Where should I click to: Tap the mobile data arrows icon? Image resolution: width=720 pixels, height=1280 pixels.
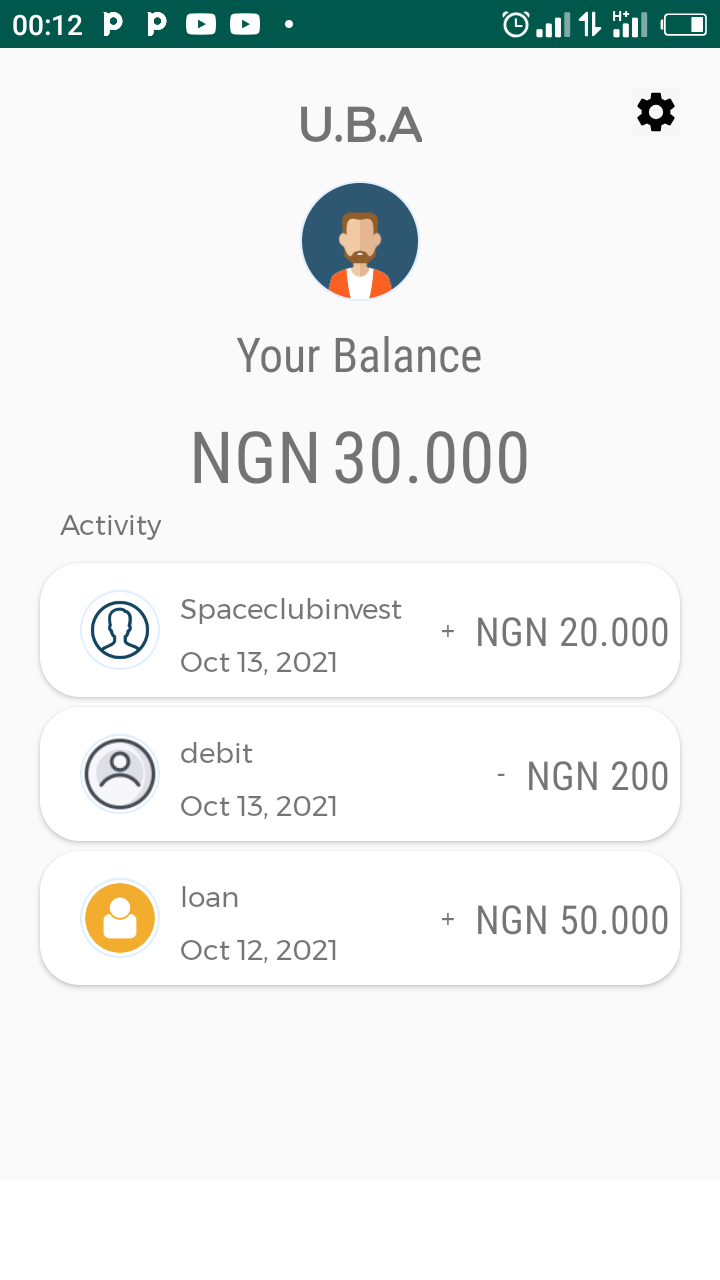click(x=590, y=24)
